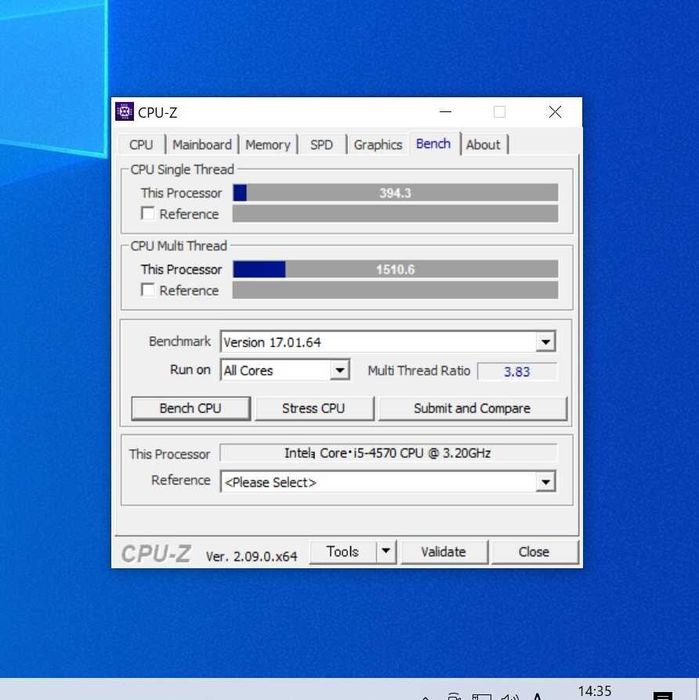Open the taskbar volume icon
This screenshot has height=700, width=699.
509,696
